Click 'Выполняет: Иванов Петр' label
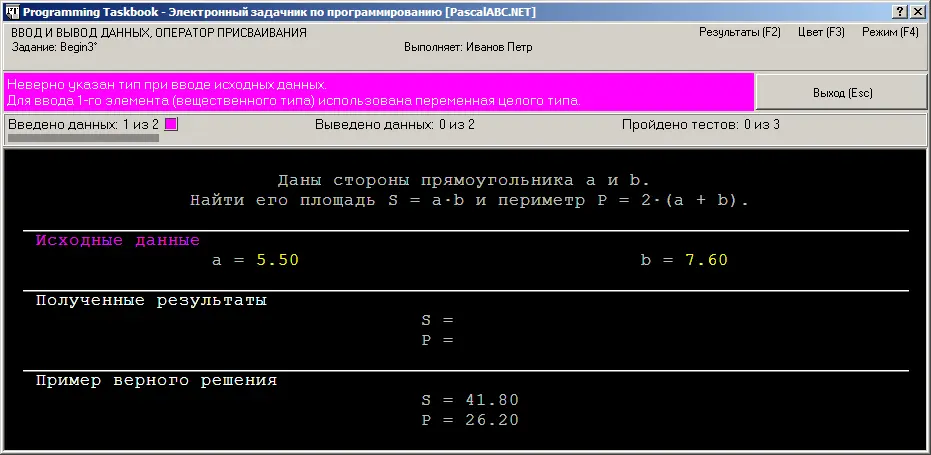This screenshot has height=455, width=931. (x=468, y=47)
